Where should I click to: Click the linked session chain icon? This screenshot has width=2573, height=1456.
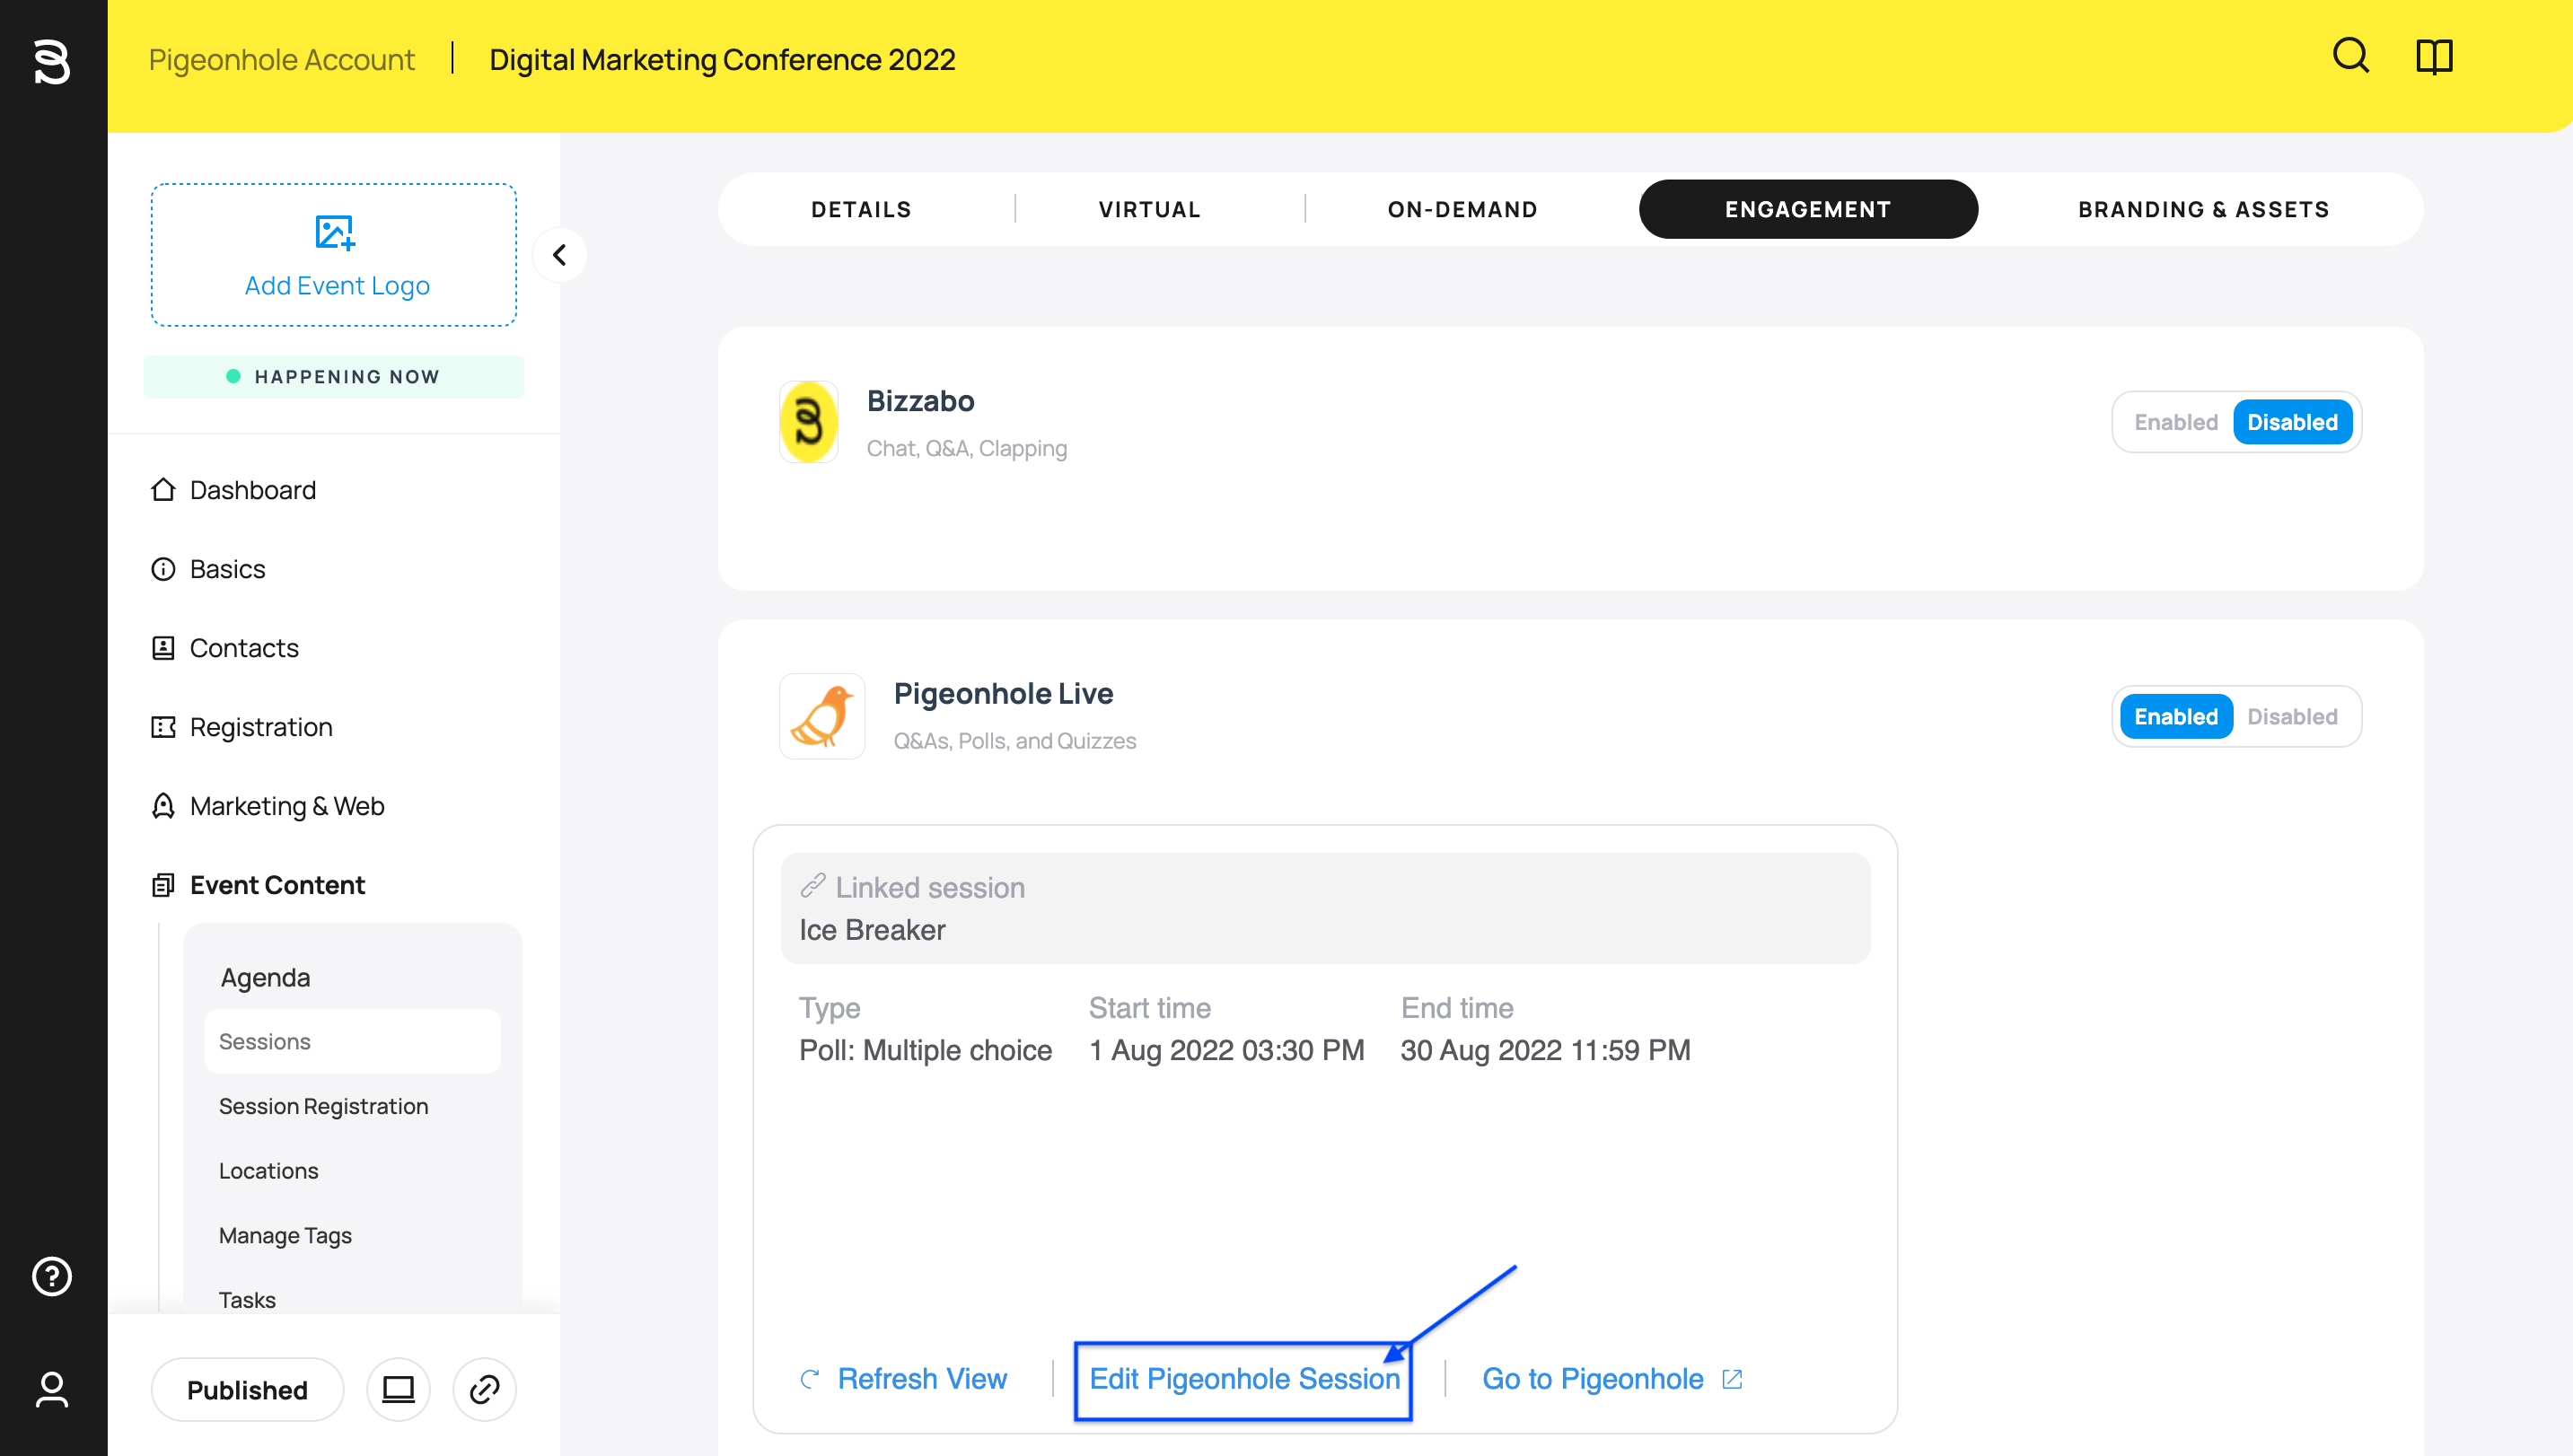(812, 886)
